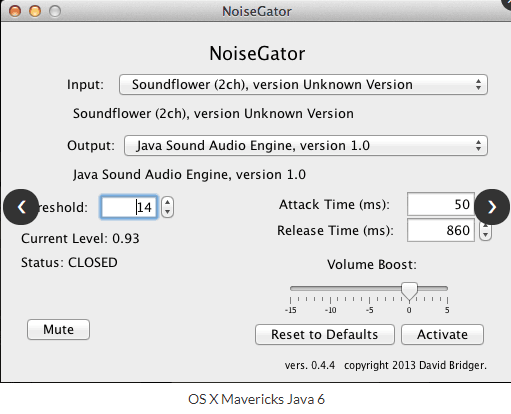
Task: Increase threshold with stepper up arrow
Action: (x=167, y=202)
